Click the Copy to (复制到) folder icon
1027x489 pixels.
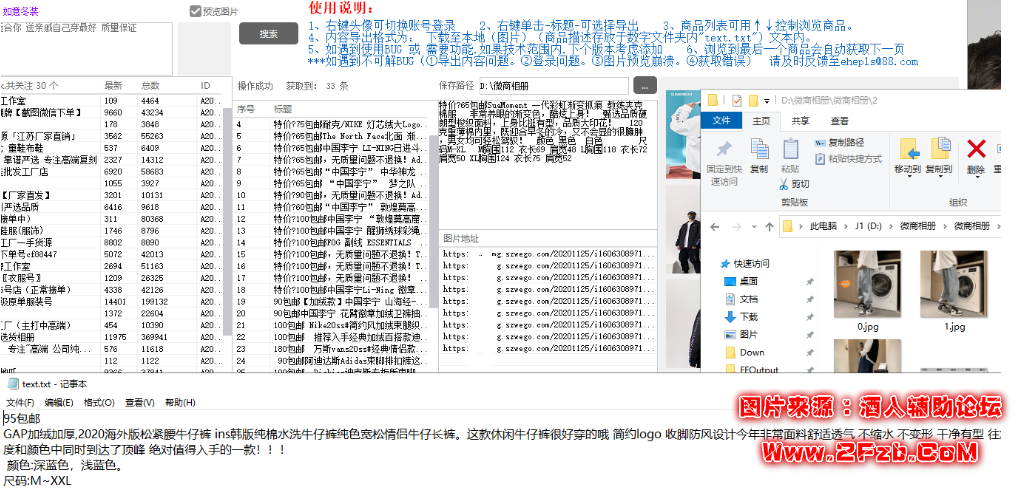(940, 149)
